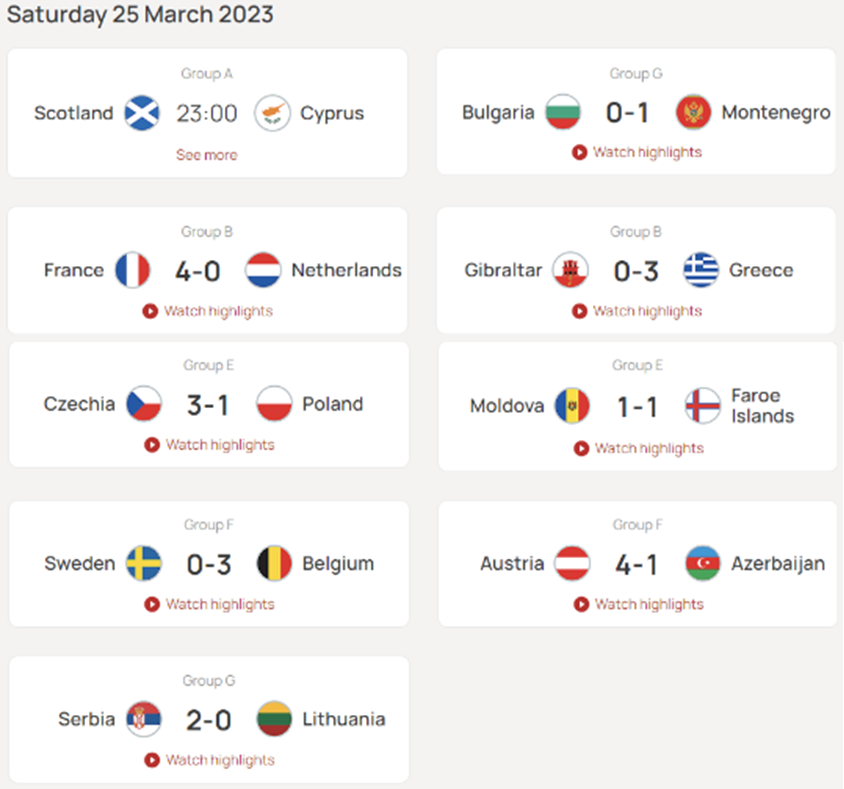Image resolution: width=844 pixels, height=789 pixels.
Task: Click the Greece flag icon
Action: 700,269
